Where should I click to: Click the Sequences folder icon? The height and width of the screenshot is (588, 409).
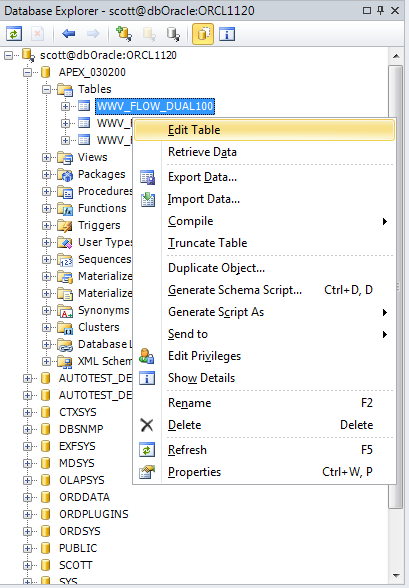click(65, 260)
